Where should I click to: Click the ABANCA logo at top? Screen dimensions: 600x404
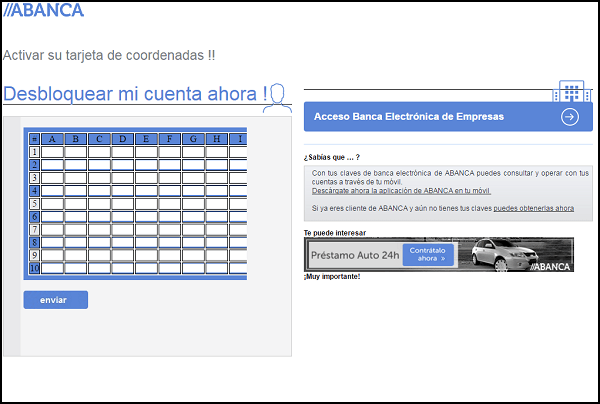[x=43, y=10]
